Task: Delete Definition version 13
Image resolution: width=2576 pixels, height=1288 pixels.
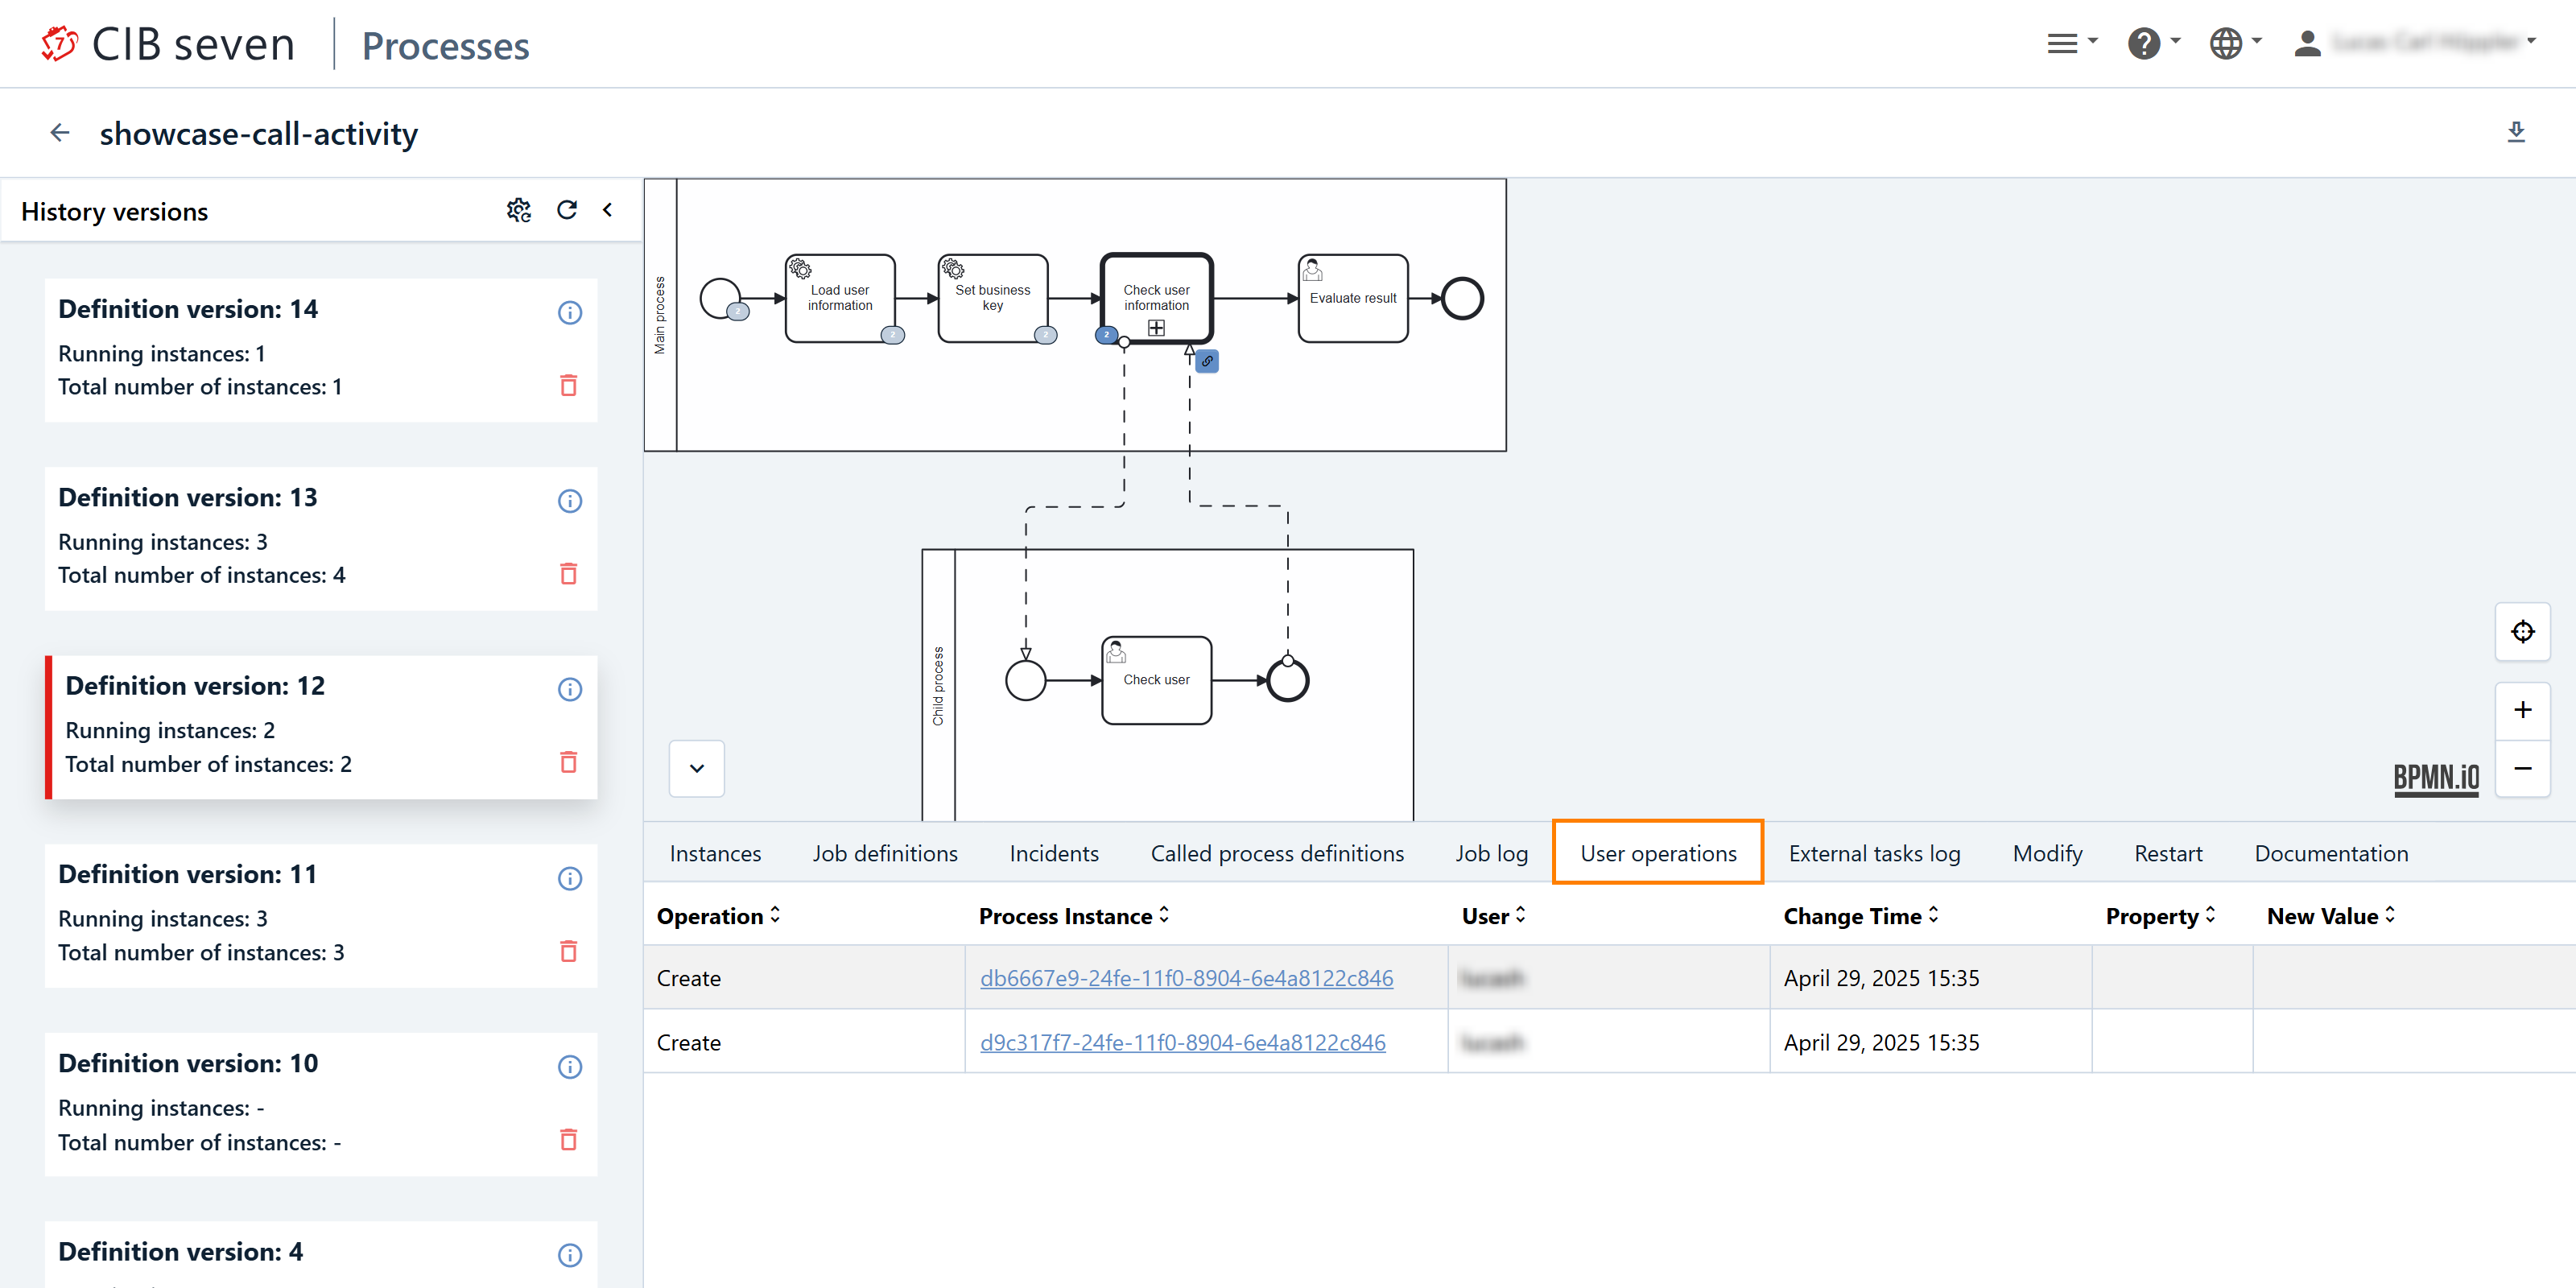Action: coord(568,574)
